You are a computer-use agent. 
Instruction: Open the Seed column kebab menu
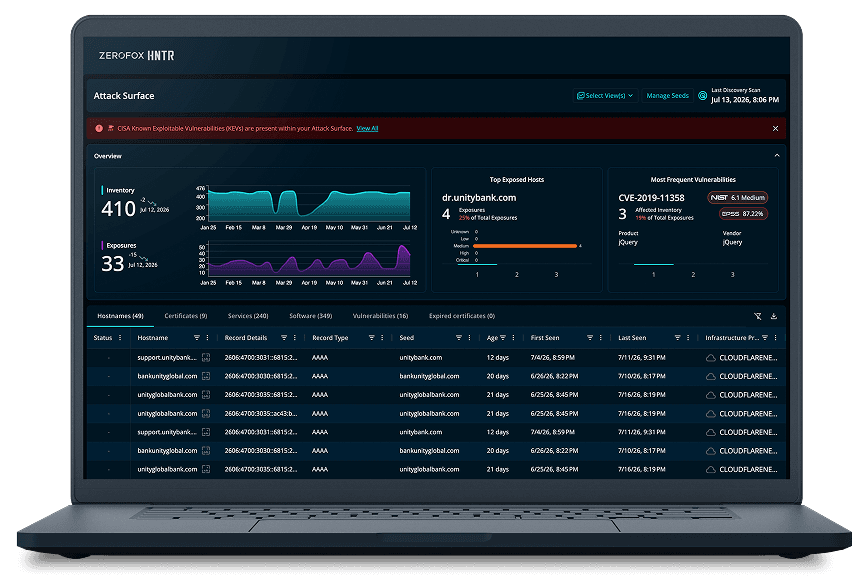click(x=469, y=337)
